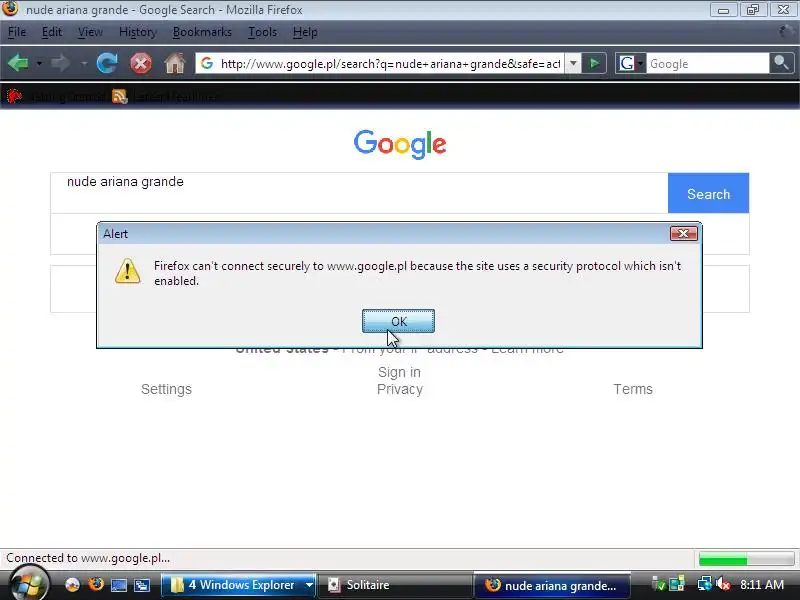This screenshot has height=600, width=800.
Task: Go to the Home page icon
Action: [175, 63]
